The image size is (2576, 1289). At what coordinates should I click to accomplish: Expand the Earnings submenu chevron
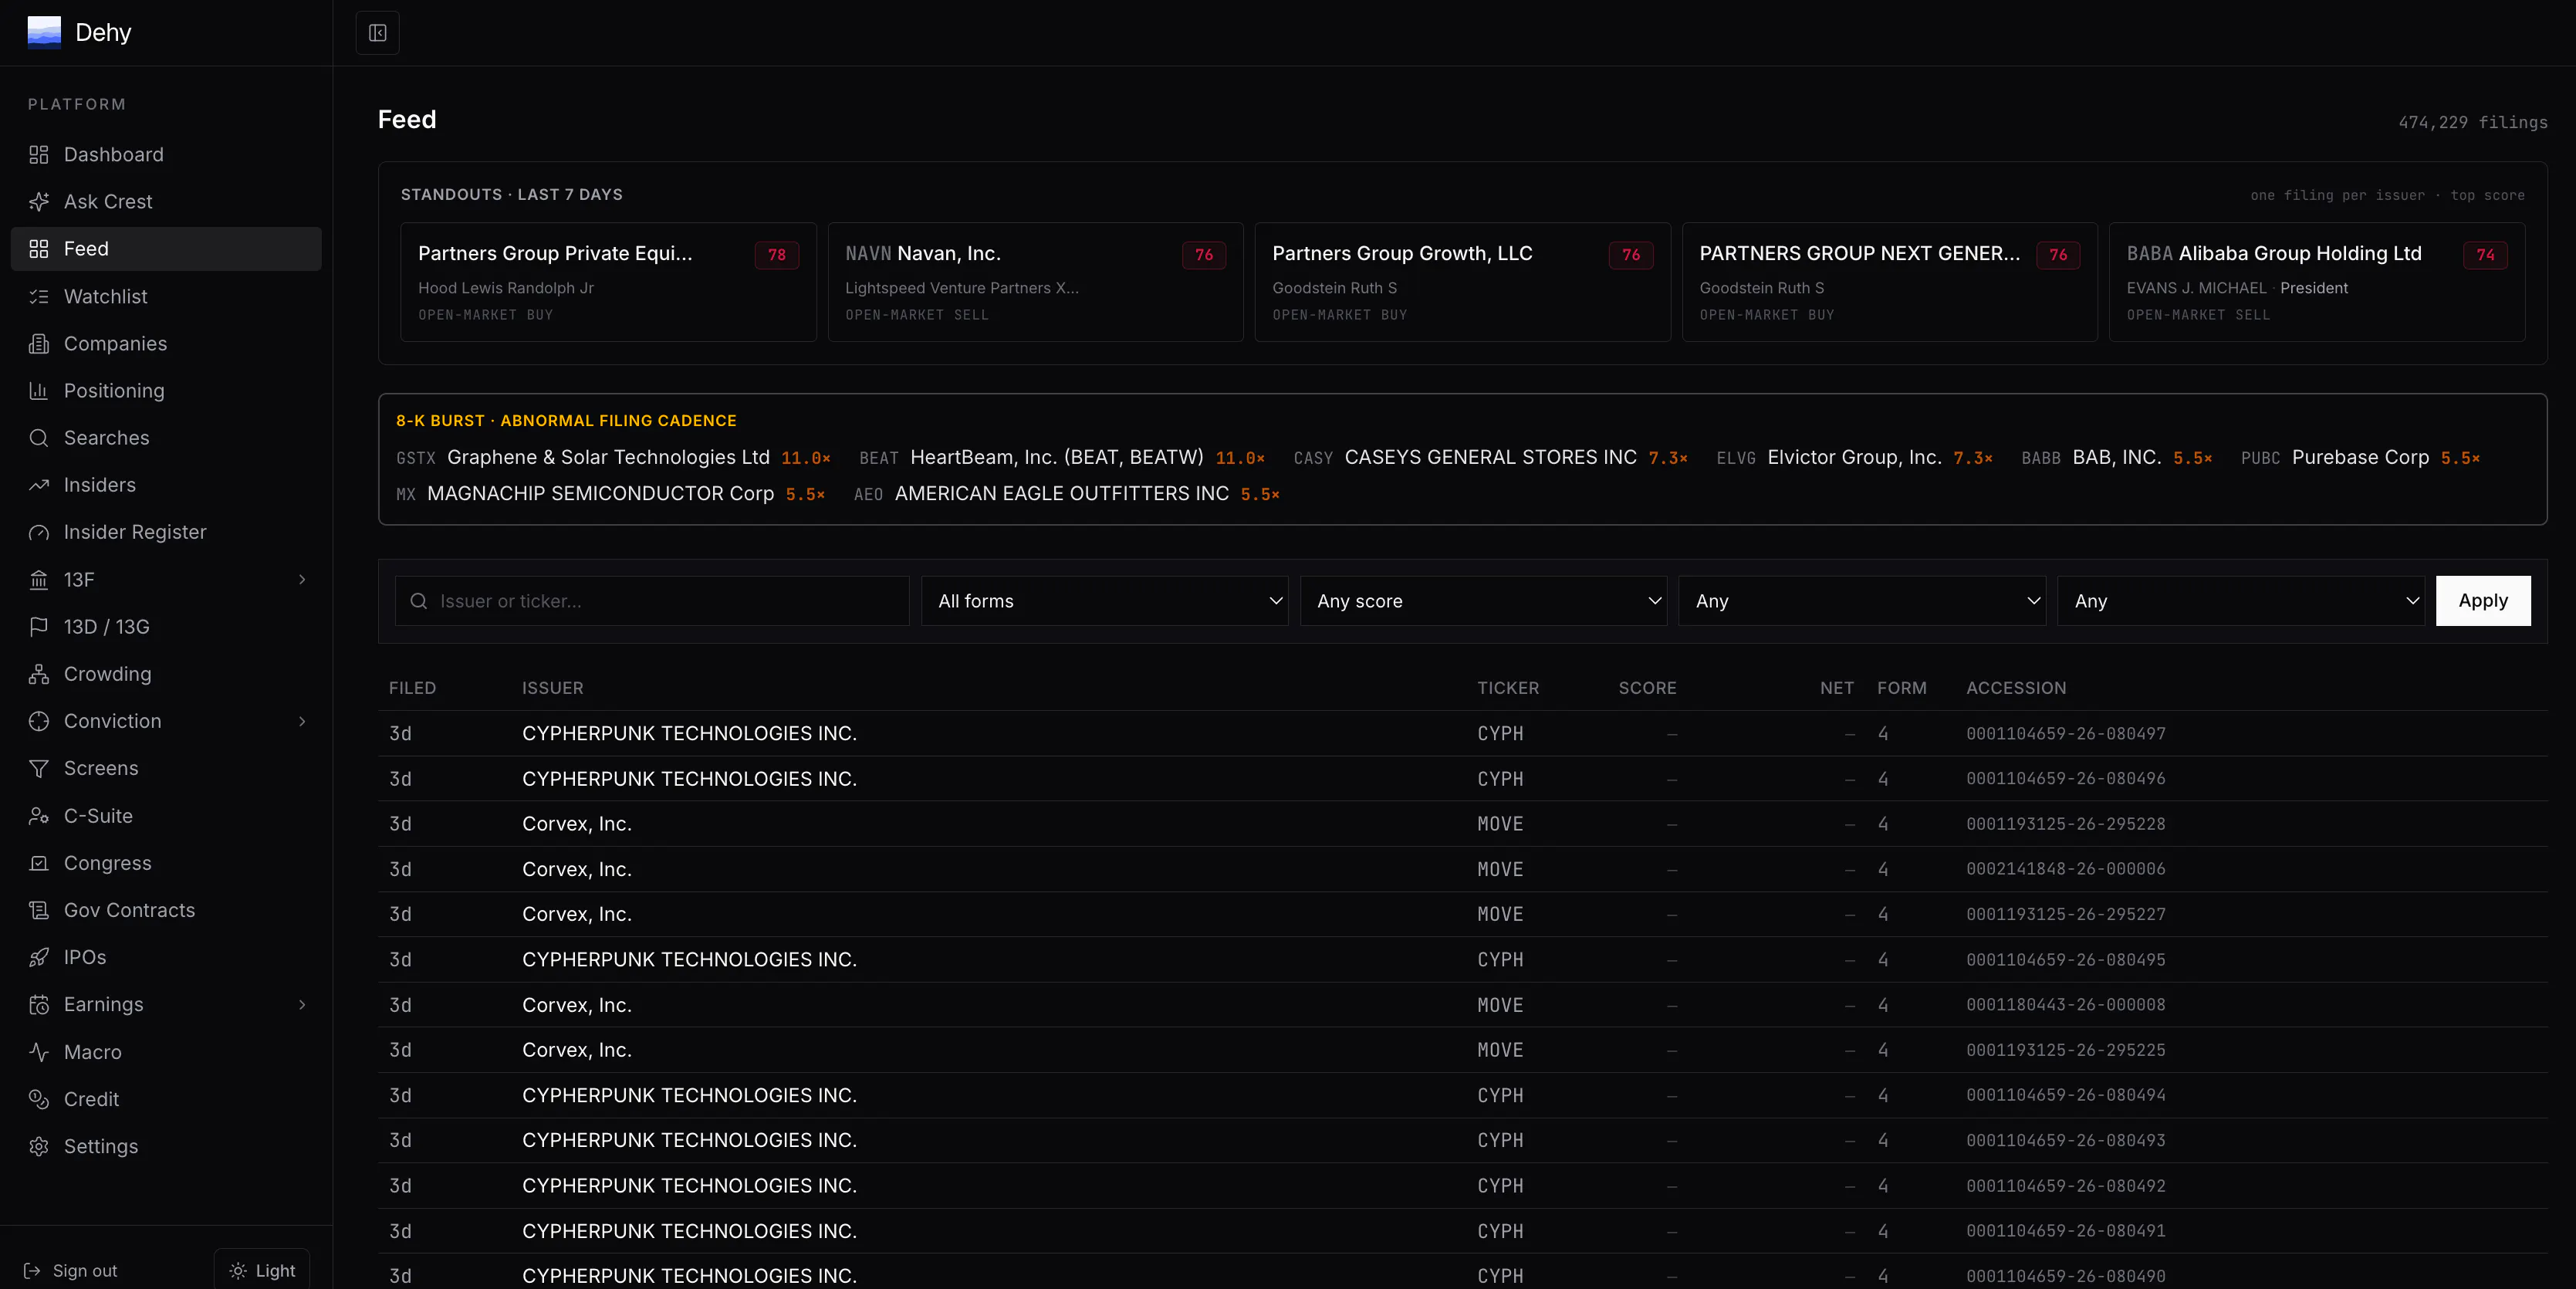click(302, 1005)
